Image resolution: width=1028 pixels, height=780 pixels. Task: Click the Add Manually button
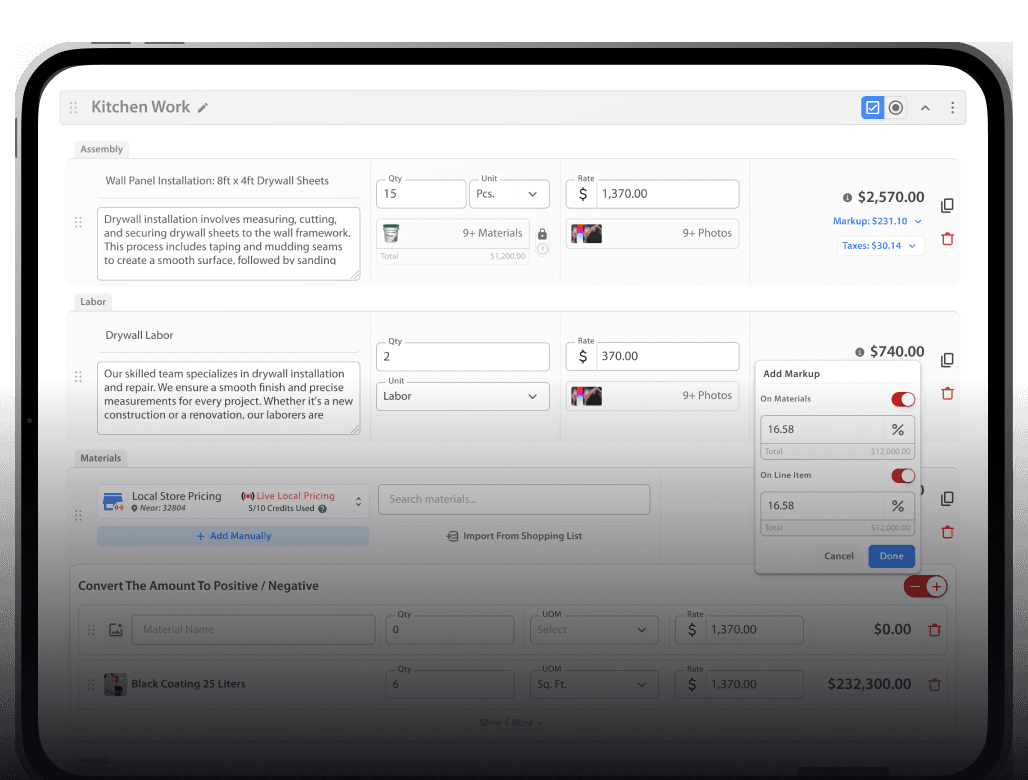(x=233, y=536)
